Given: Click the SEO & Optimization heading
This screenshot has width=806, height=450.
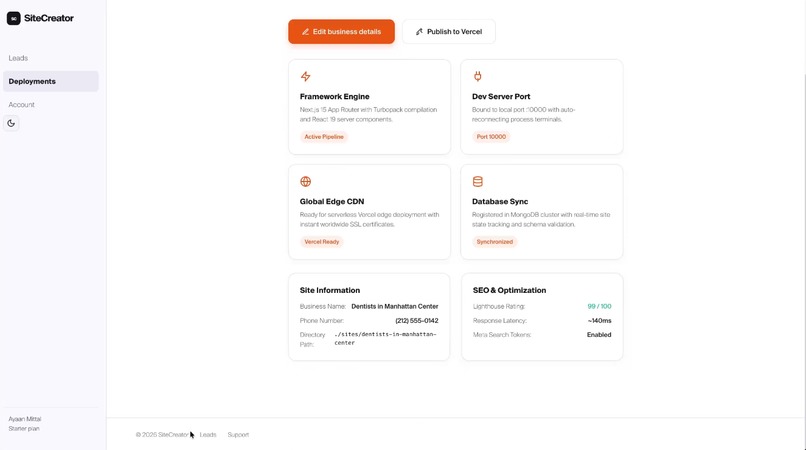Looking at the screenshot, I should [x=509, y=291].
